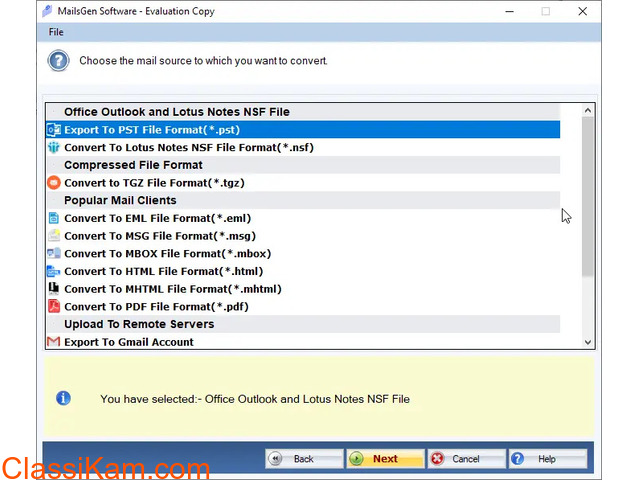Click the MSG file format icon

pos(54,236)
